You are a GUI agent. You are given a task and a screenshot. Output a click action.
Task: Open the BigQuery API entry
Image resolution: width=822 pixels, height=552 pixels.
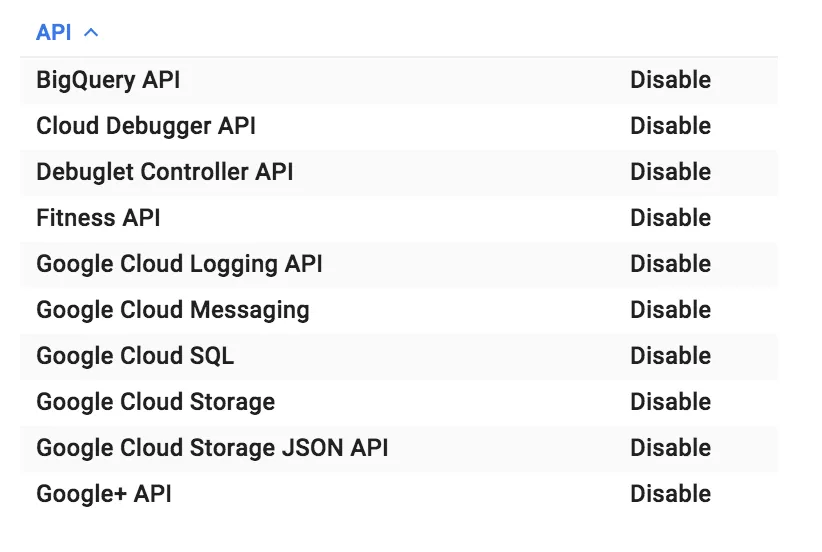(x=108, y=80)
